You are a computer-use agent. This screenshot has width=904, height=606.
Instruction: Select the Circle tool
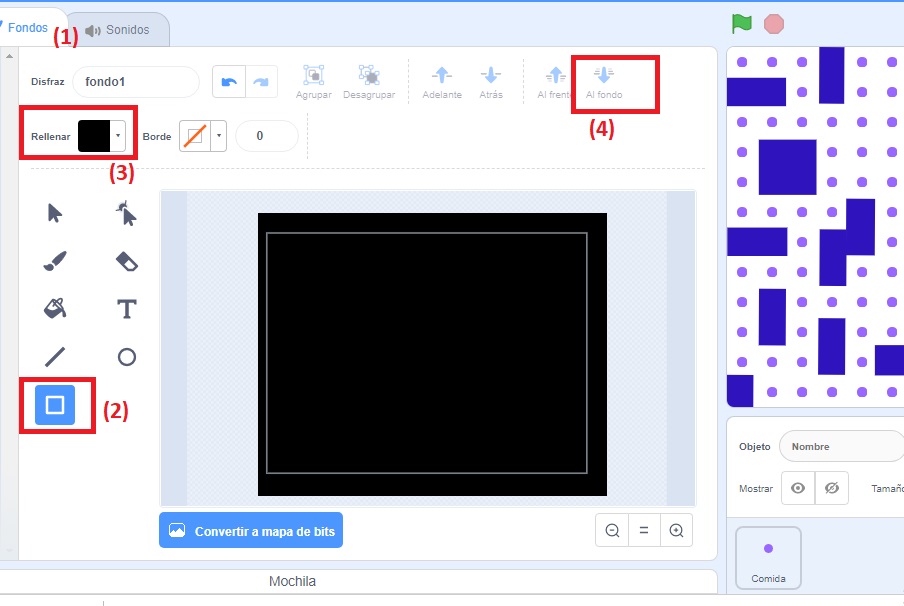[x=126, y=356]
